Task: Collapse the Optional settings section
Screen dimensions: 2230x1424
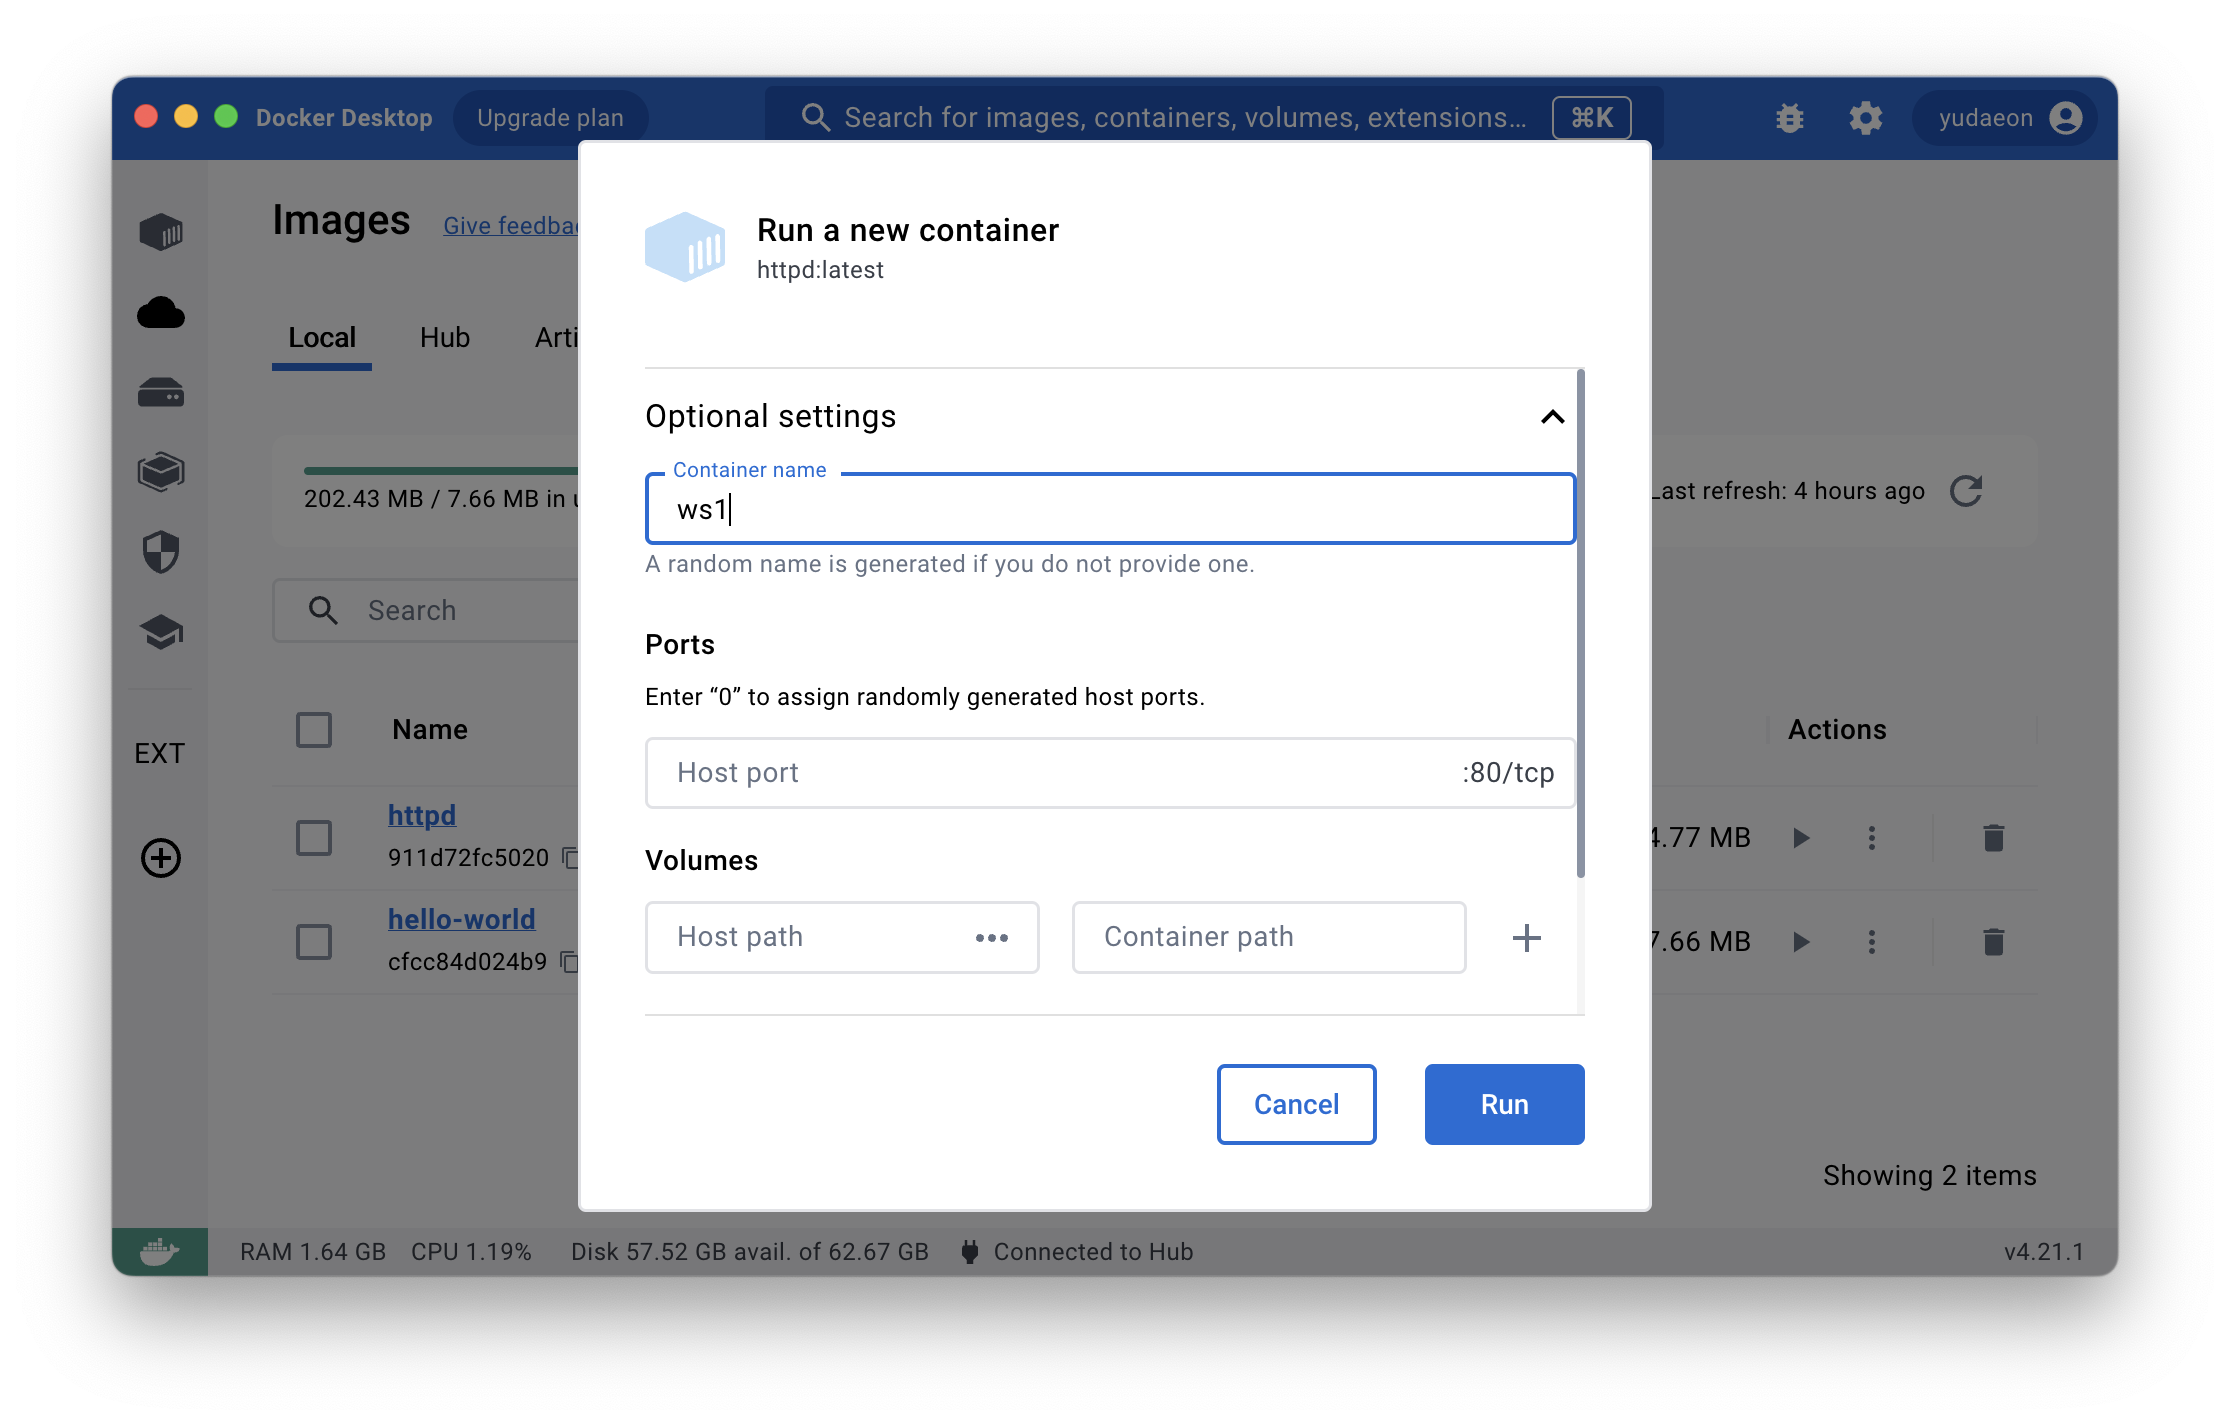Action: (x=1552, y=417)
